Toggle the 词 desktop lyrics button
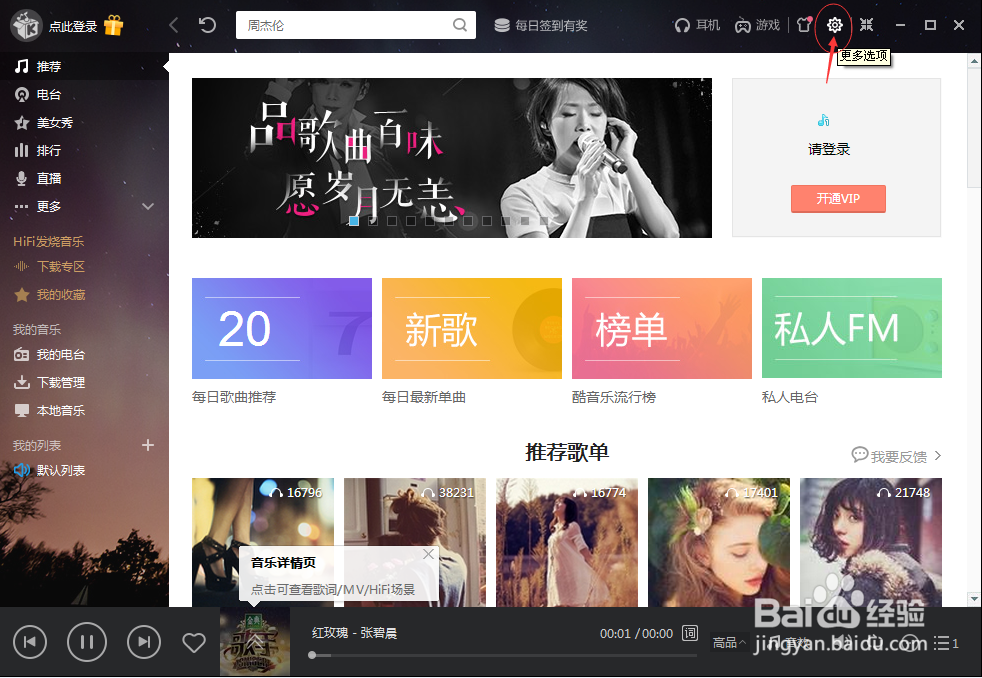982x678 pixels. tap(690, 633)
